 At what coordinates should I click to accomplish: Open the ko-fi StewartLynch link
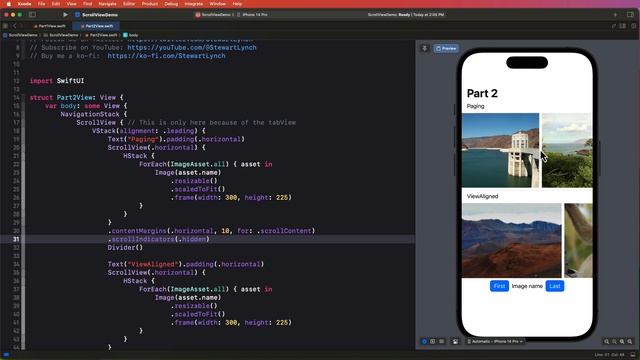[x=167, y=56]
